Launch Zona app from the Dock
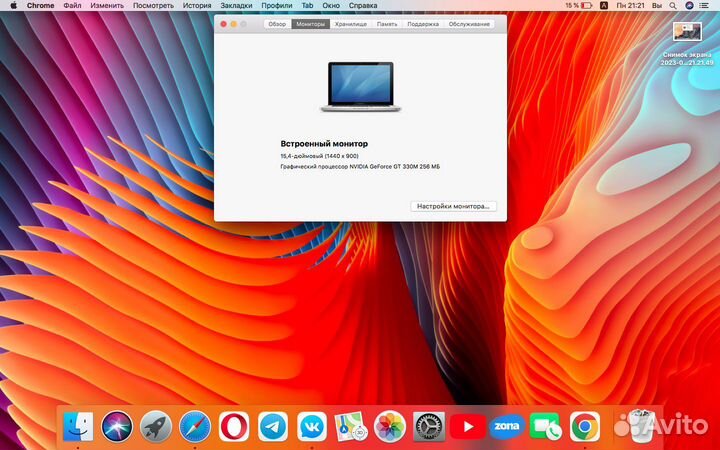 coord(506,426)
